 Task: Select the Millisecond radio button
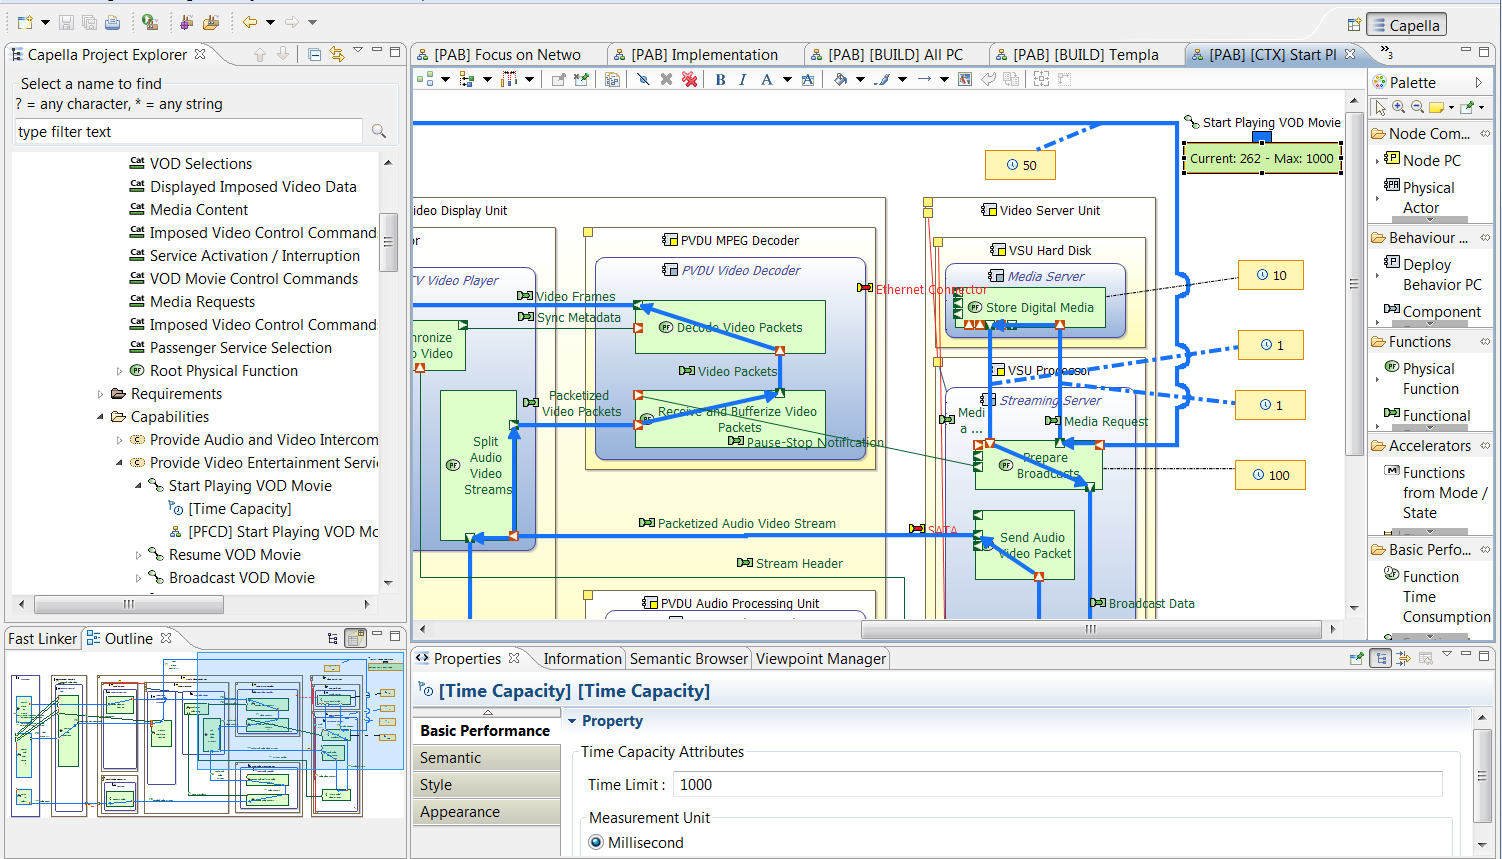point(597,843)
